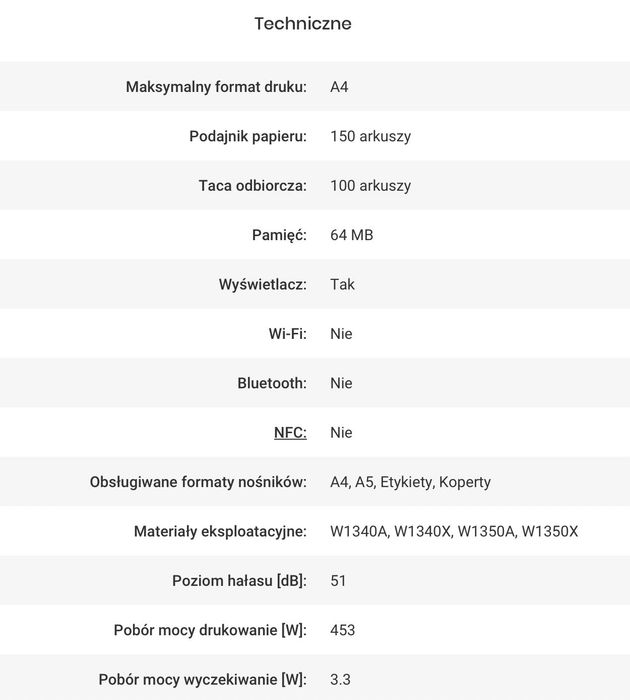The height and width of the screenshot is (700, 630).
Task: Click the 64 MB memory value
Action: pos(351,235)
